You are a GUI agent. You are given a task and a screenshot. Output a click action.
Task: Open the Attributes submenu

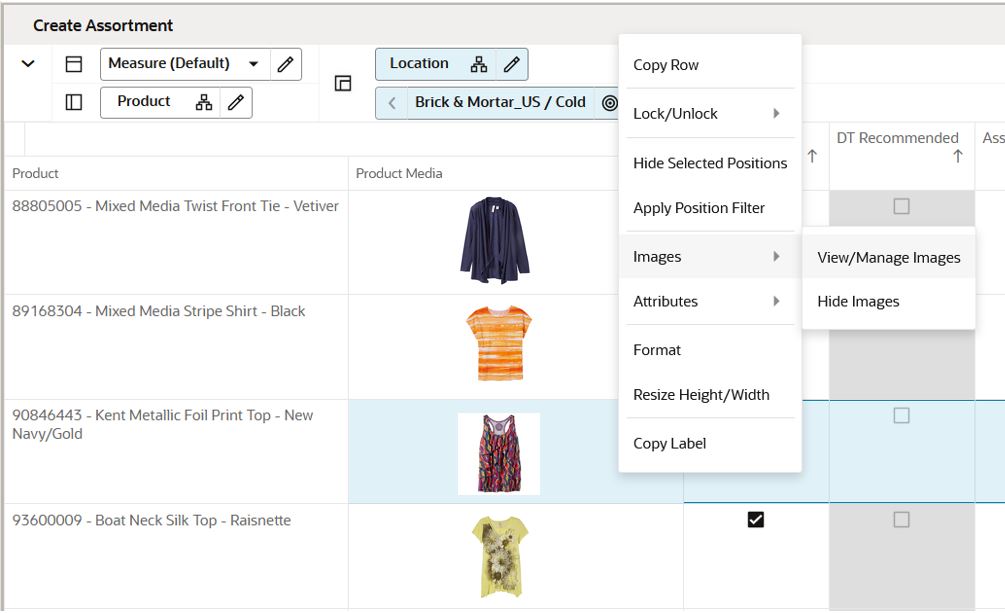pos(710,301)
